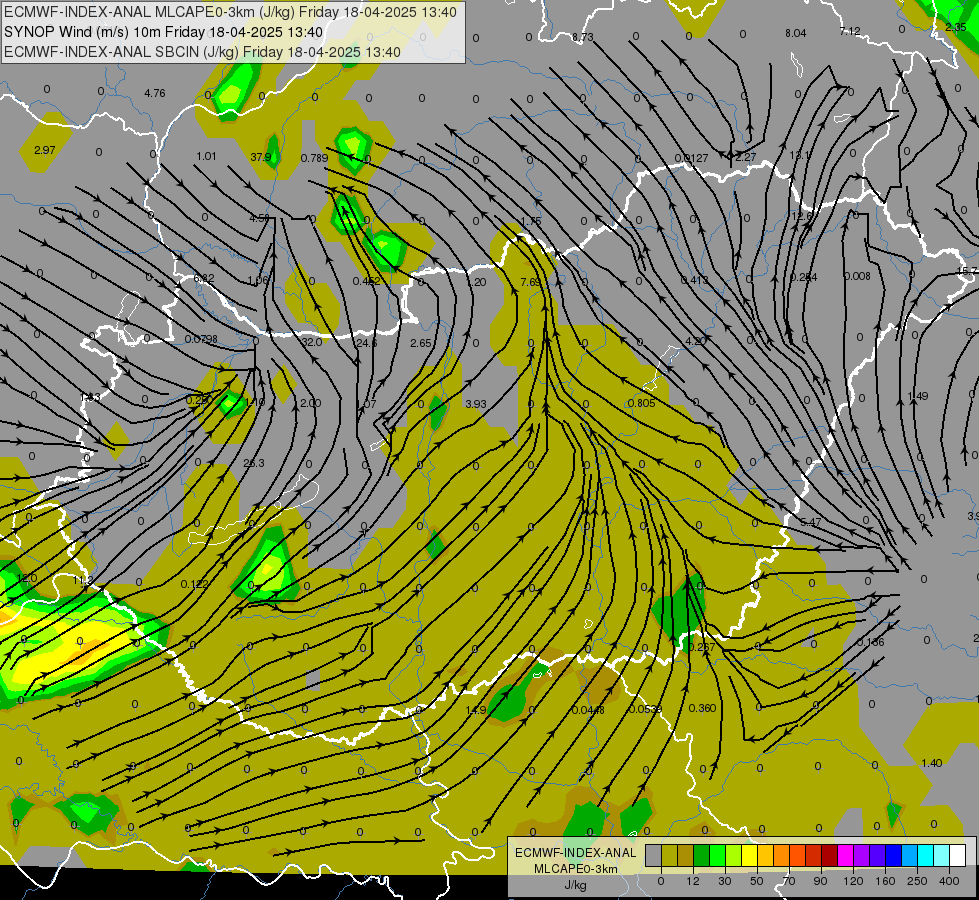
Task: Click the map value 0.257
Action: (701, 647)
